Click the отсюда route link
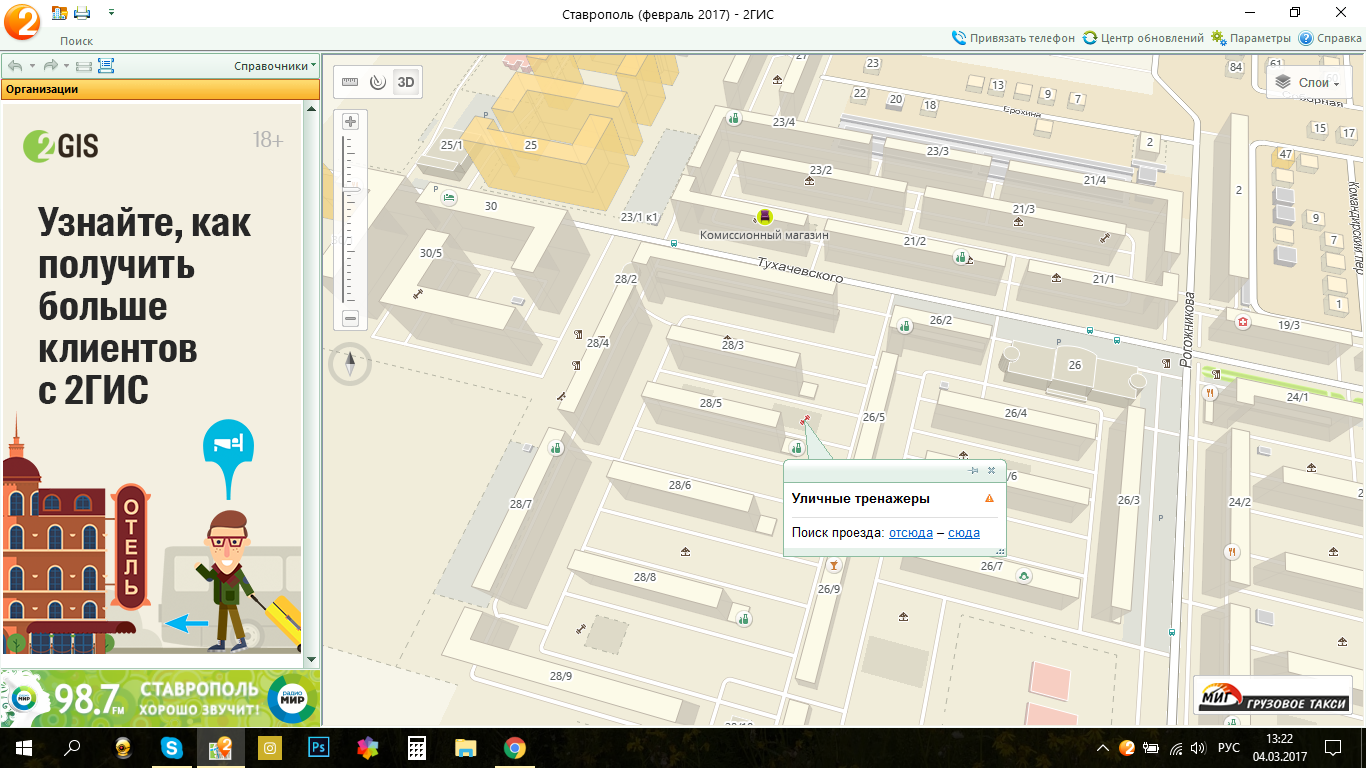The image size is (1366, 768). click(910, 533)
